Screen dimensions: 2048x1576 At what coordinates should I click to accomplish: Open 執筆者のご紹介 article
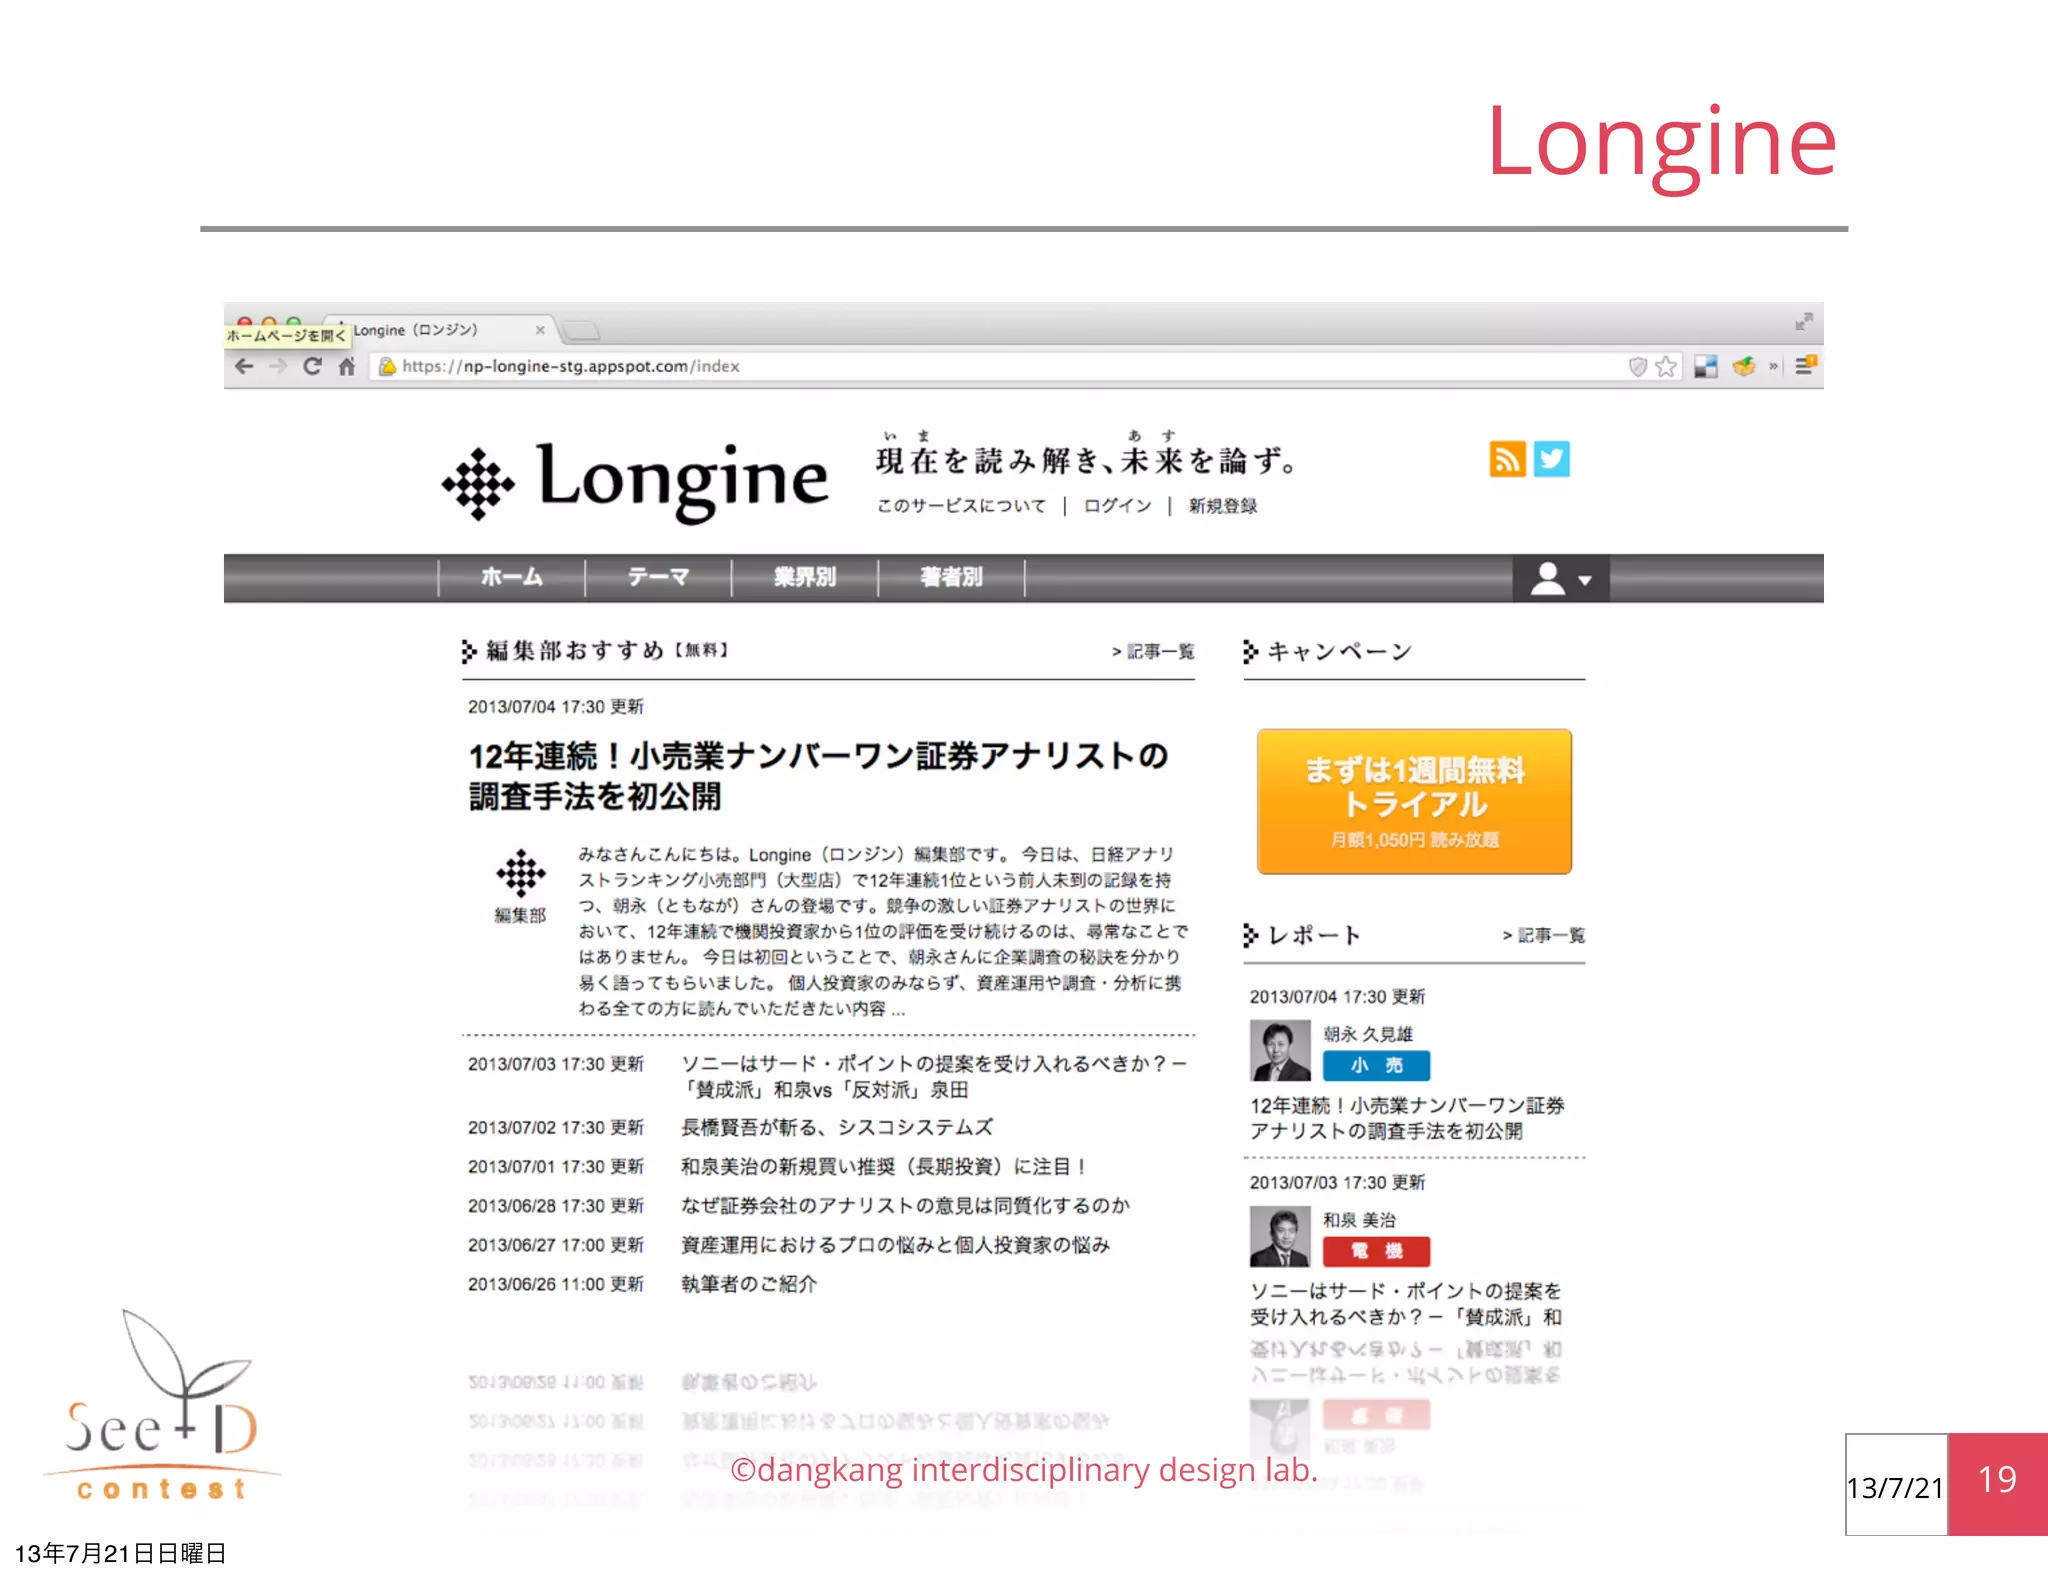pyautogui.click(x=749, y=1284)
